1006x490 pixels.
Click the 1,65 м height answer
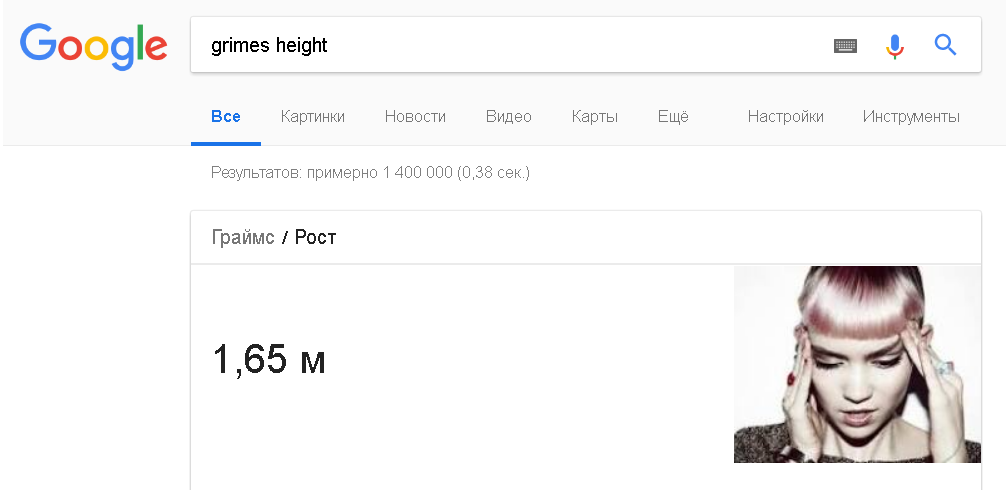coord(269,360)
